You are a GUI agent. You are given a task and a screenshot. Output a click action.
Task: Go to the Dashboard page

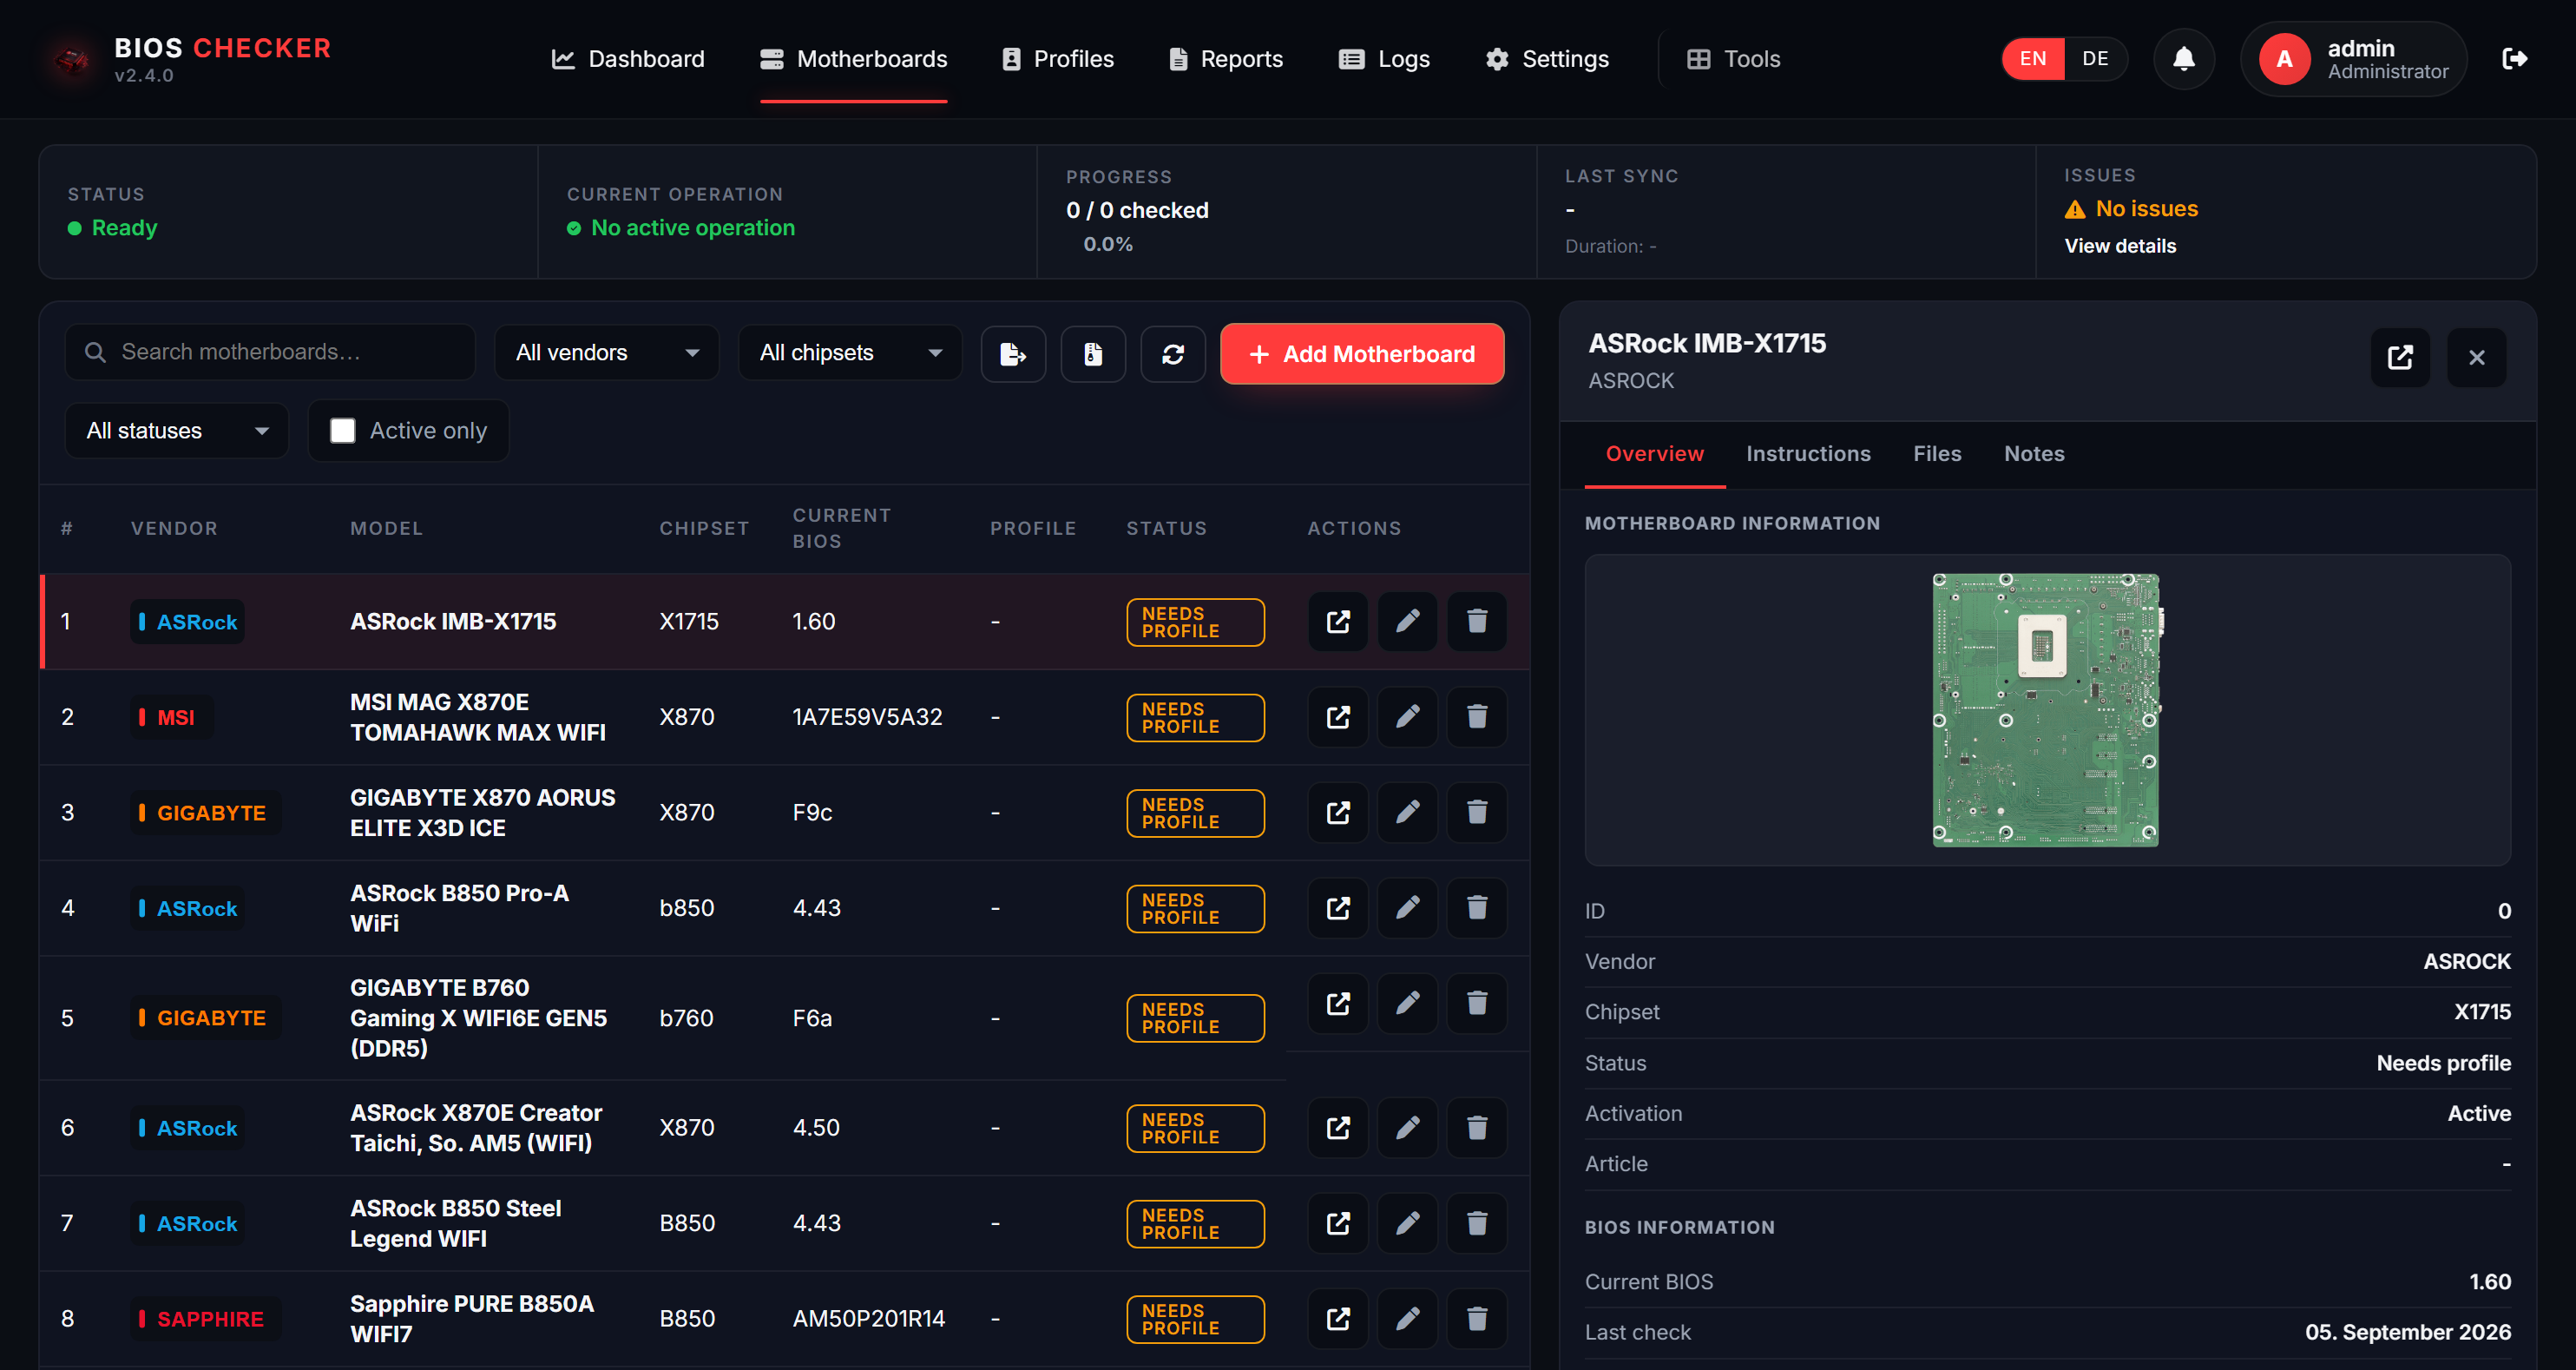(x=628, y=59)
